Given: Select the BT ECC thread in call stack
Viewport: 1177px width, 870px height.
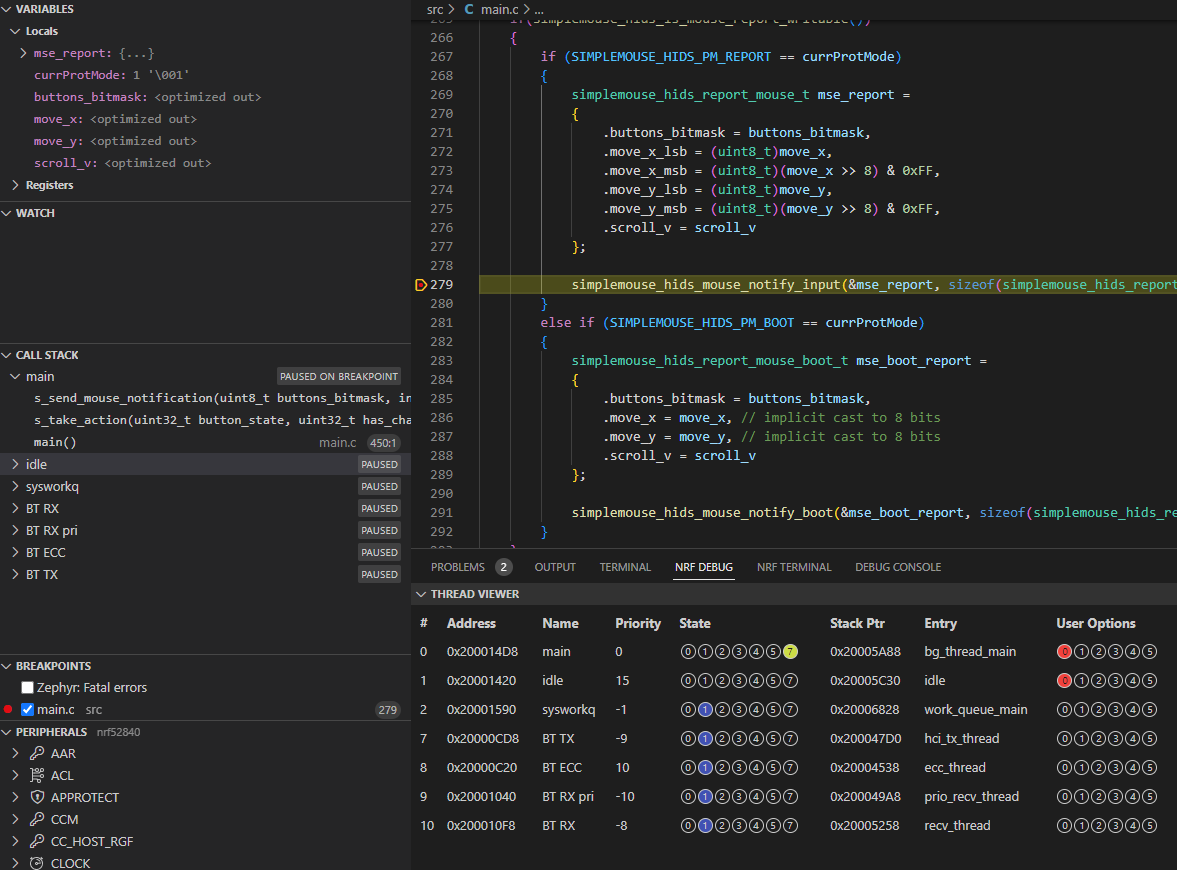Looking at the screenshot, I should pos(46,552).
